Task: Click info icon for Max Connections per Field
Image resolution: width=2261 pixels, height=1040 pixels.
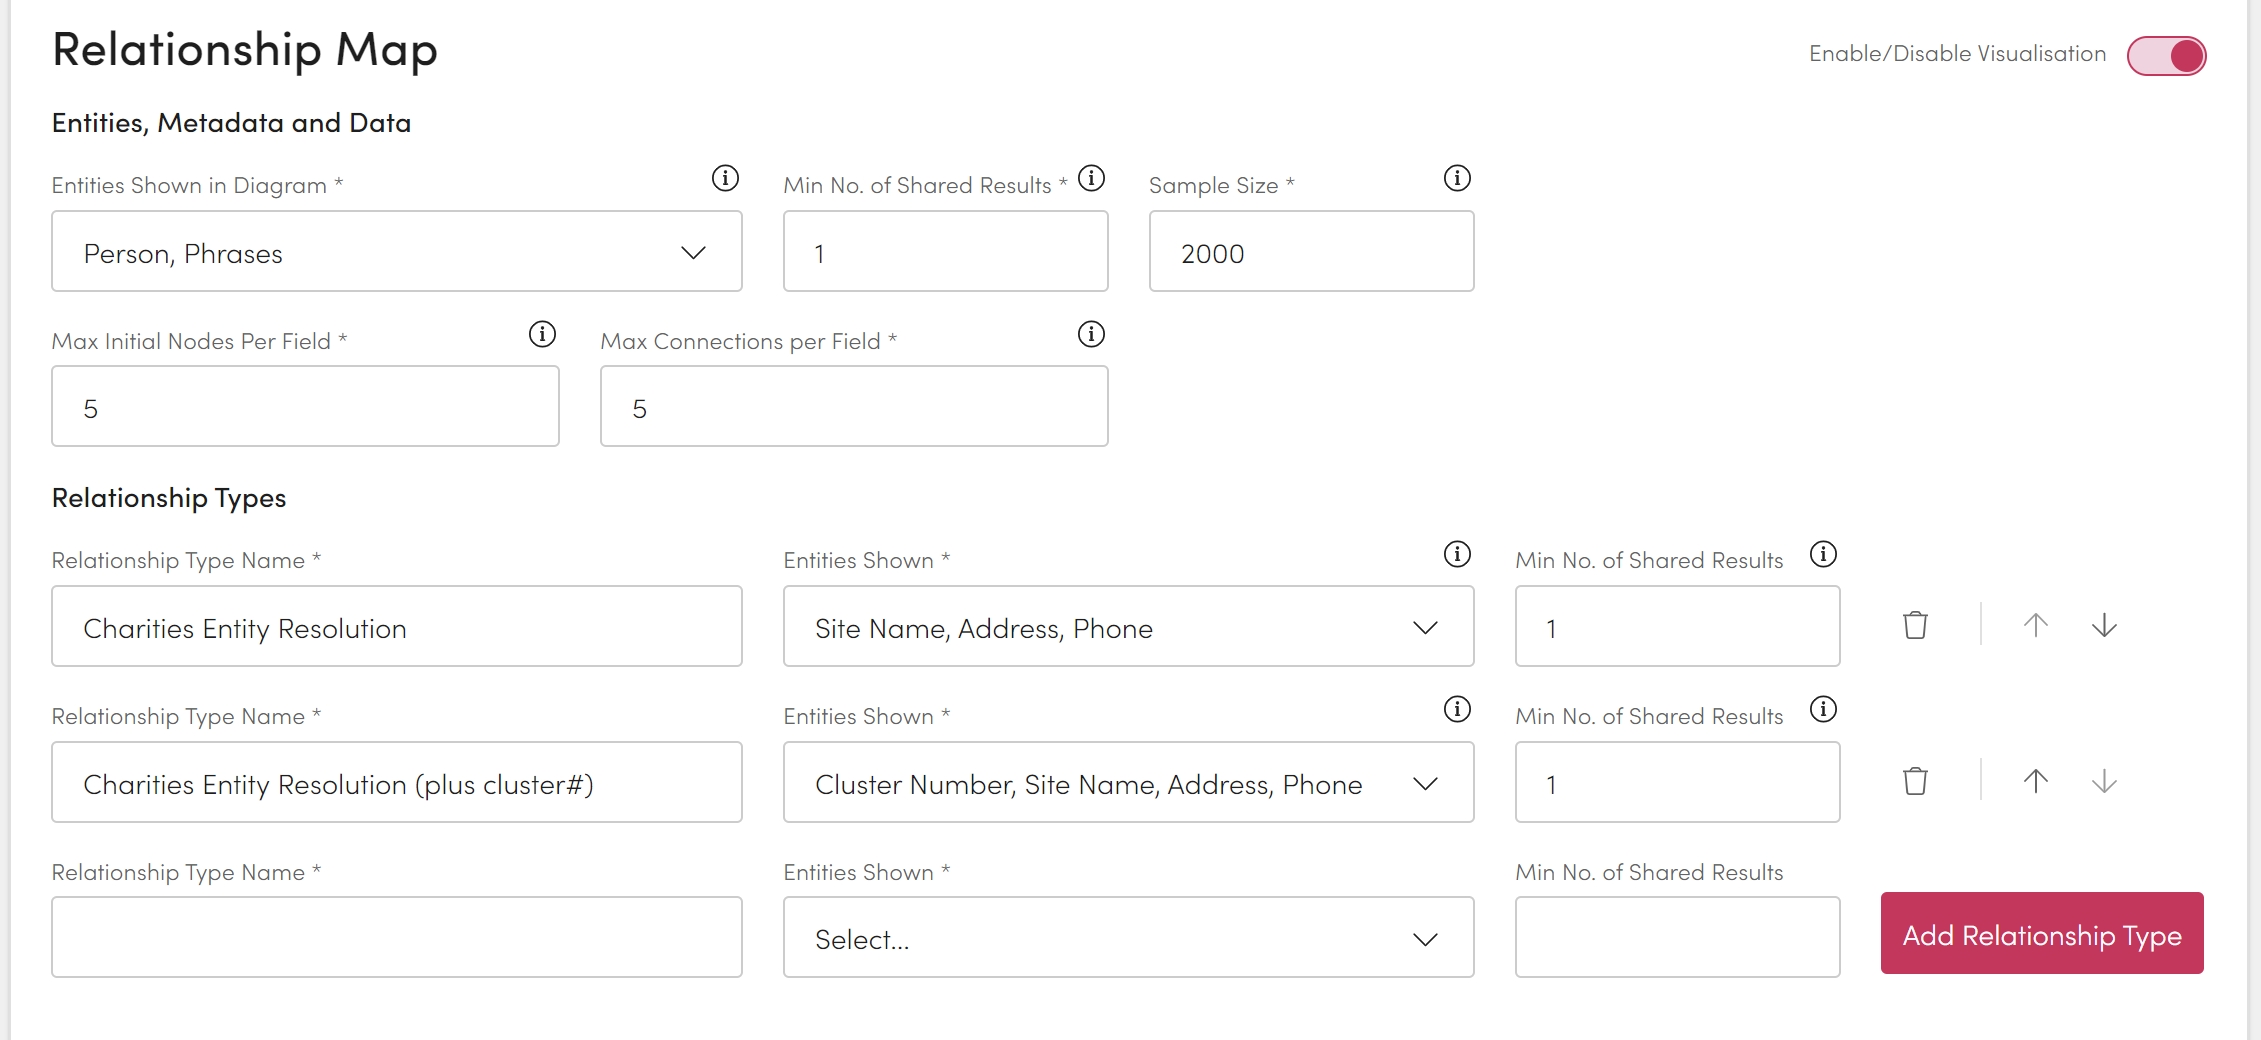Action: pos(1091,334)
